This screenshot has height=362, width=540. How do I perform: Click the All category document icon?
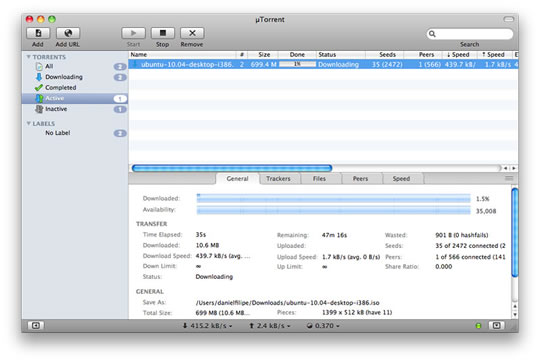39,66
